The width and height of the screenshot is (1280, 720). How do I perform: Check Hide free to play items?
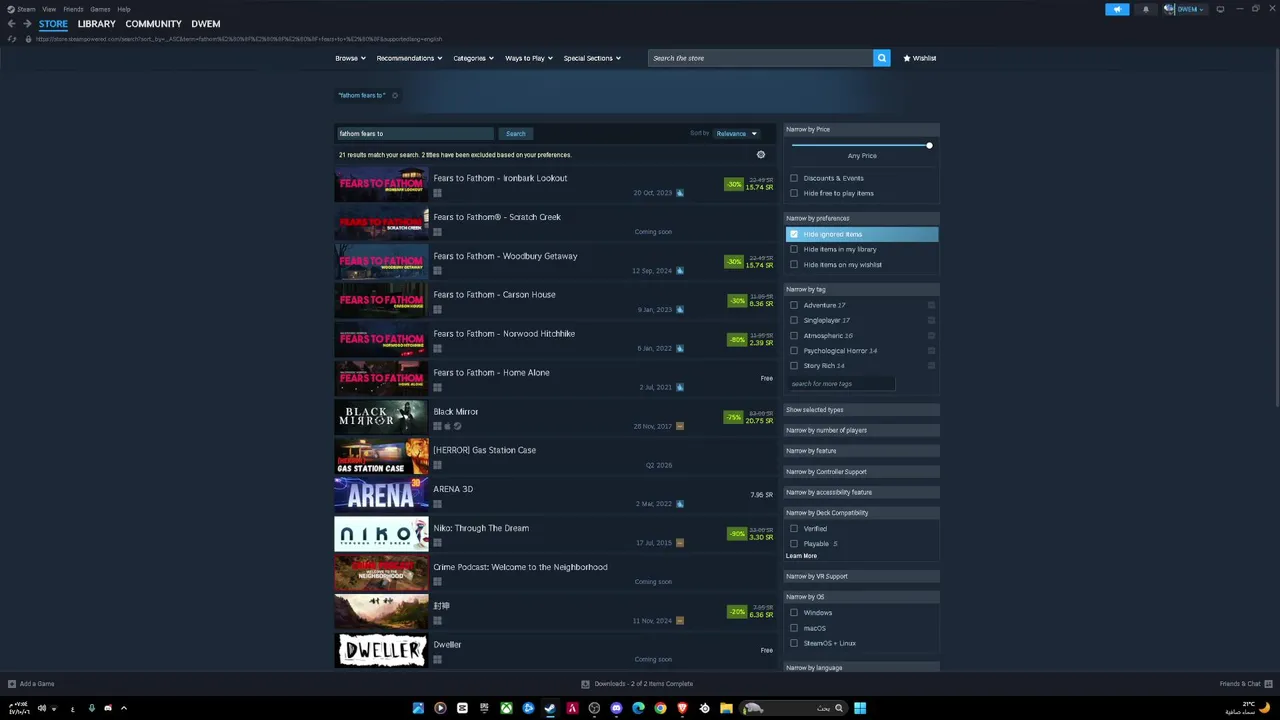(794, 193)
